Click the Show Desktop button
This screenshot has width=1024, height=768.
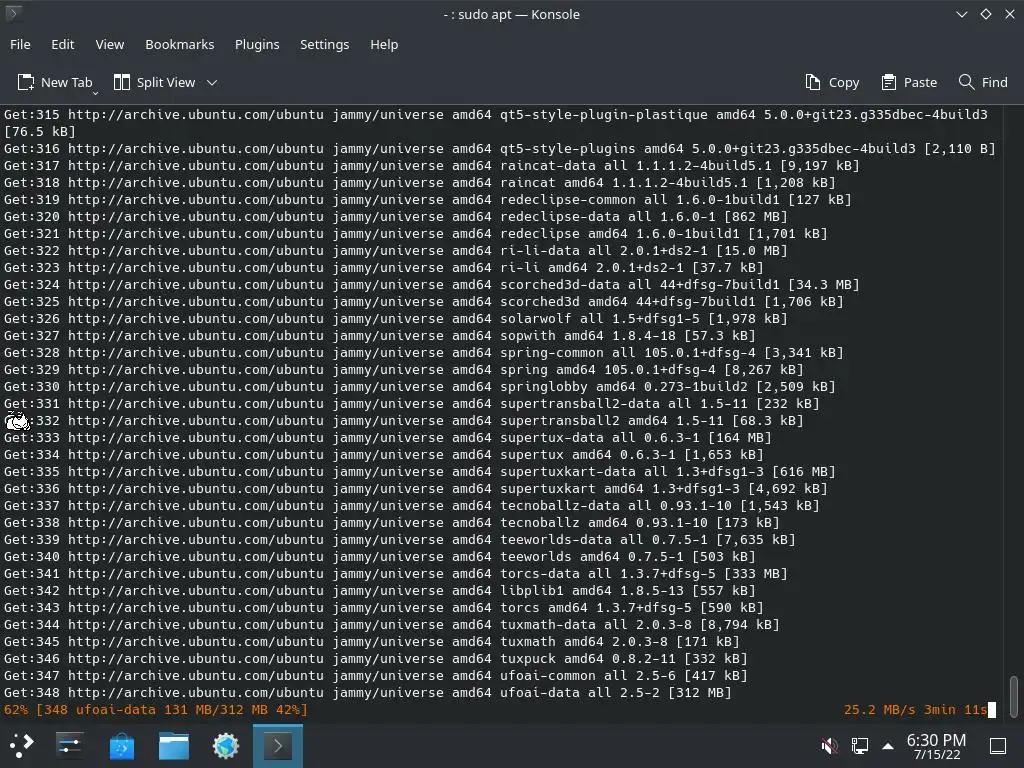[x=998, y=745]
